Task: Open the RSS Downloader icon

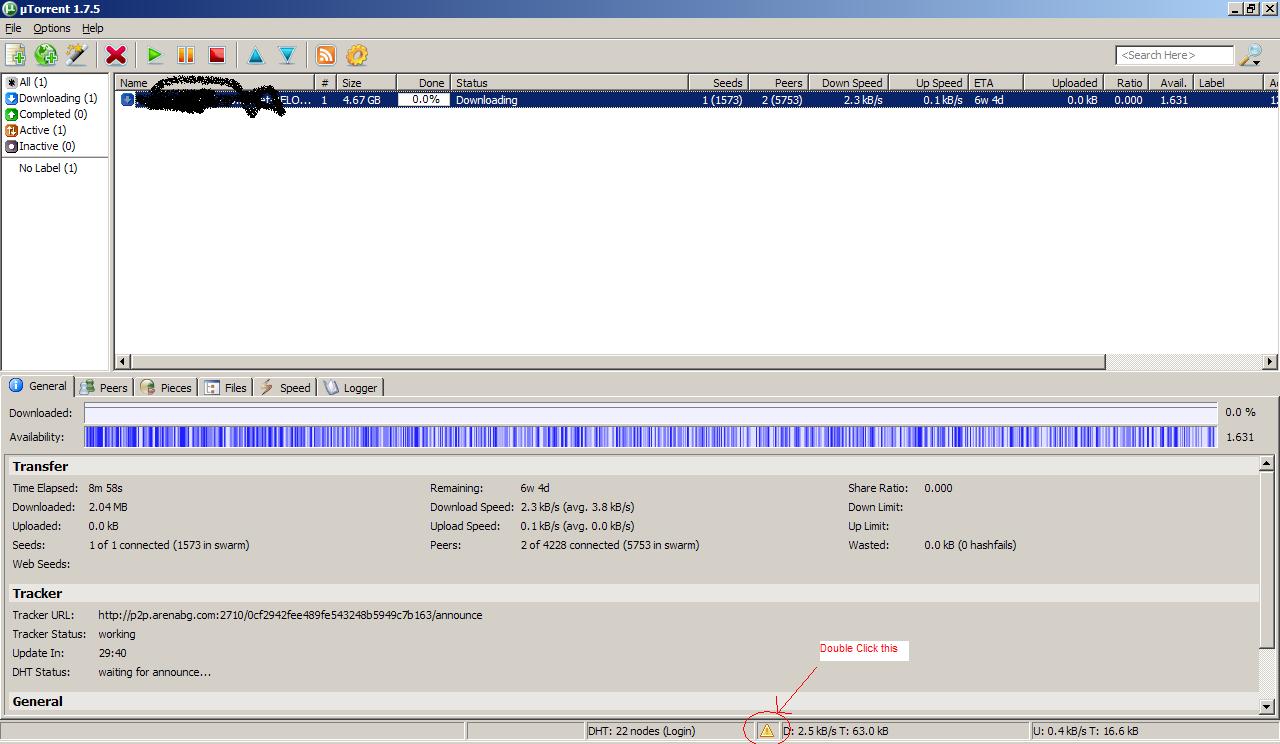Action: pos(326,55)
